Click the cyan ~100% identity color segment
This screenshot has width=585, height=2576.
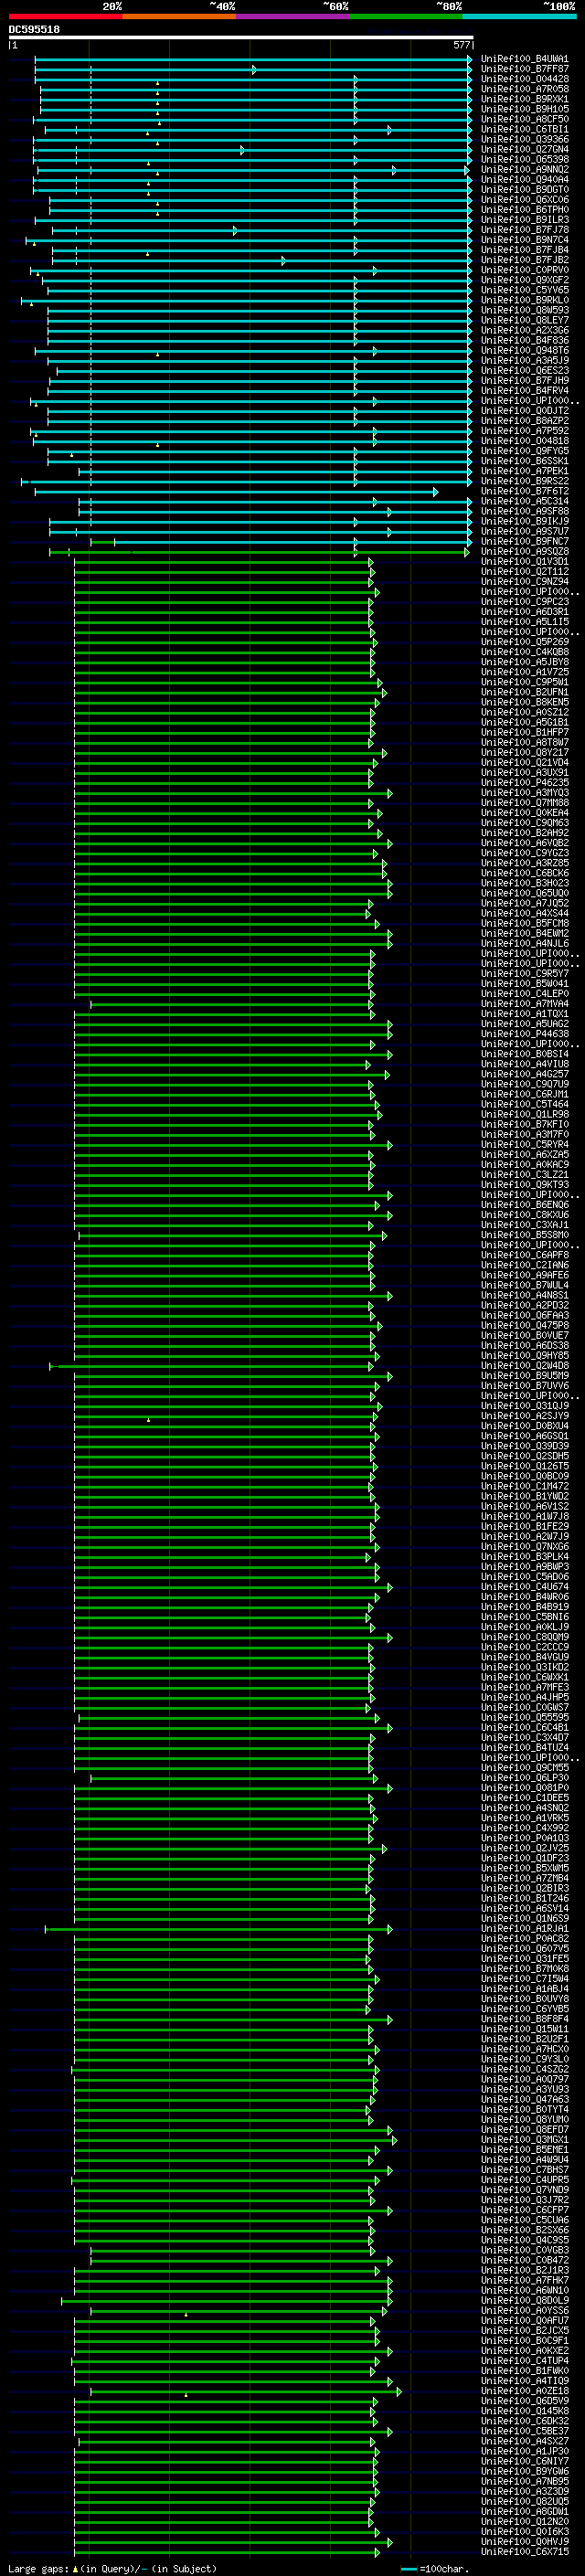(x=519, y=16)
